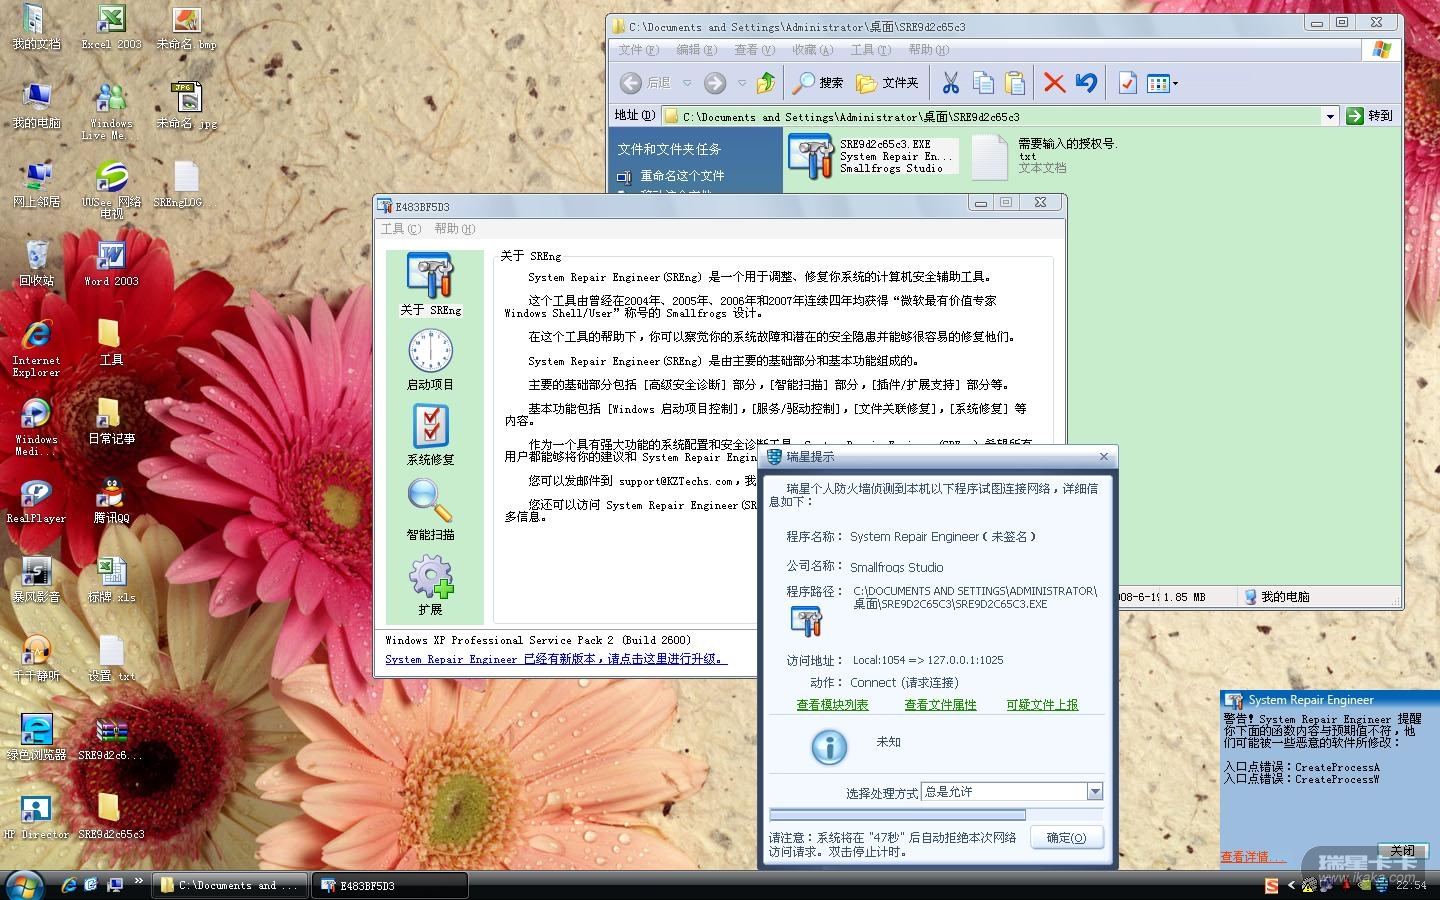Viewport: 1440px width, 900px height.
Task: Select the SRE9d2c65c3.EXE file in Explorer
Action: click(873, 156)
